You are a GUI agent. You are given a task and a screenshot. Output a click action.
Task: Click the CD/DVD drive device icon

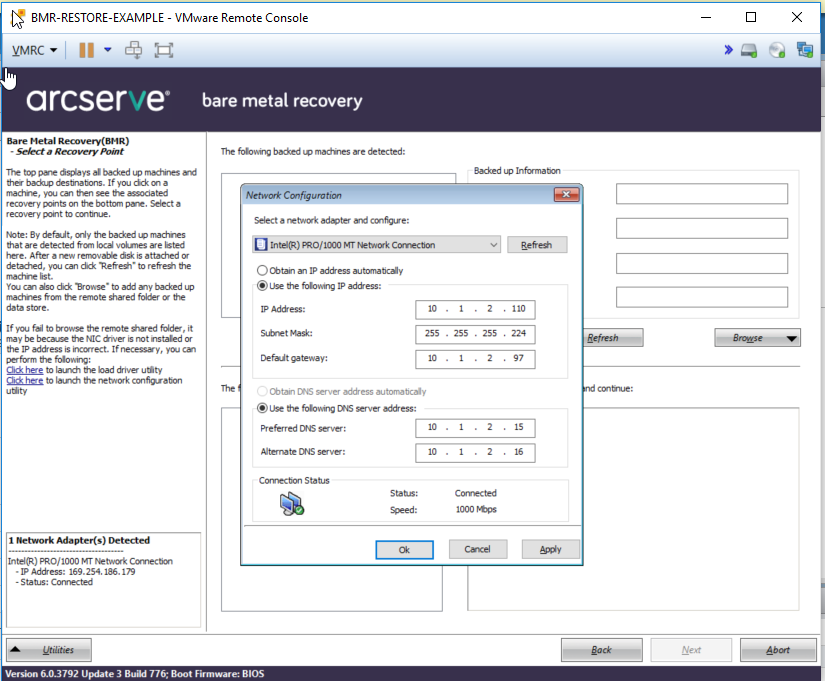777,51
